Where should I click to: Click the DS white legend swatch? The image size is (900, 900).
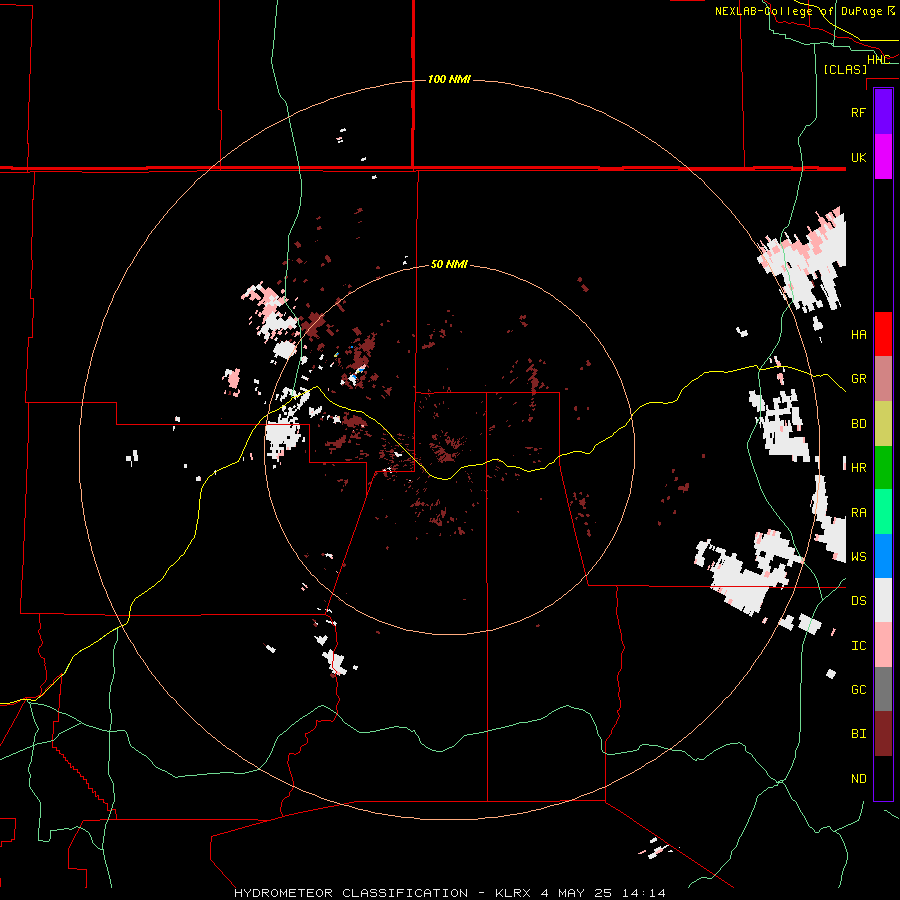click(883, 600)
